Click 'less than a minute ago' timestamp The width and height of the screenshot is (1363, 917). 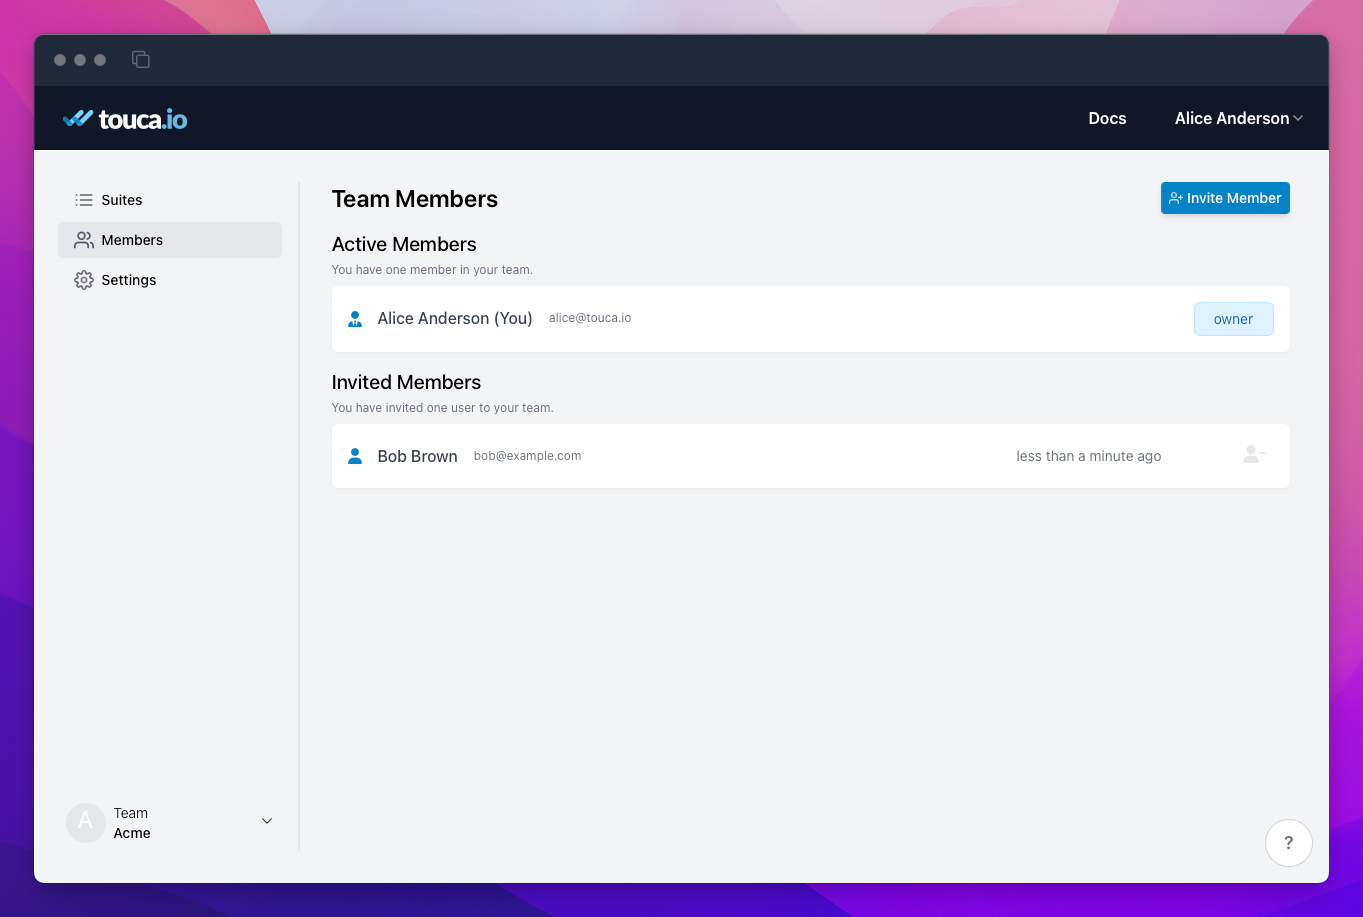coord(1089,456)
